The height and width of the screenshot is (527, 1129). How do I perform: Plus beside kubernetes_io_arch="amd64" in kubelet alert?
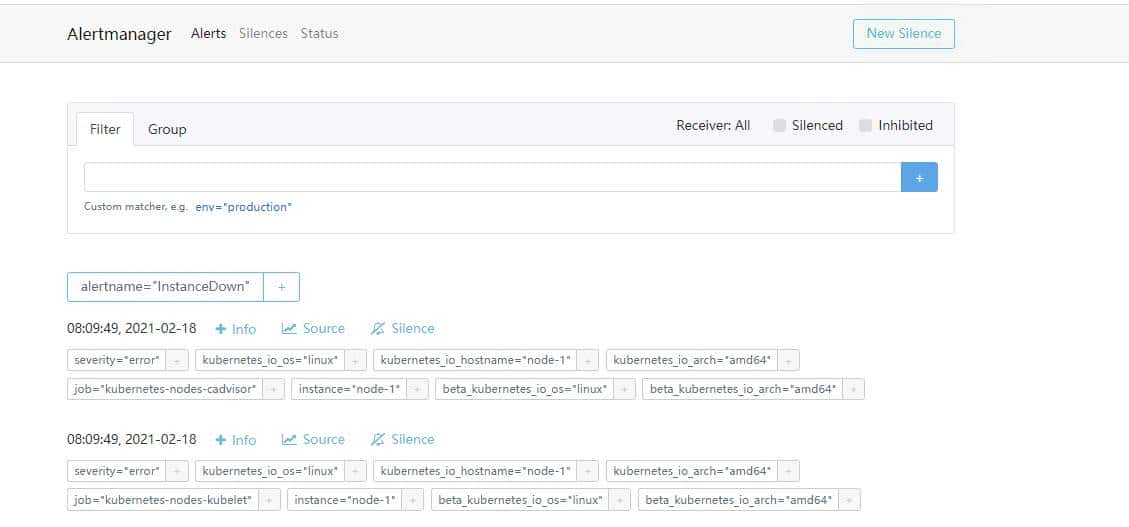click(x=788, y=471)
